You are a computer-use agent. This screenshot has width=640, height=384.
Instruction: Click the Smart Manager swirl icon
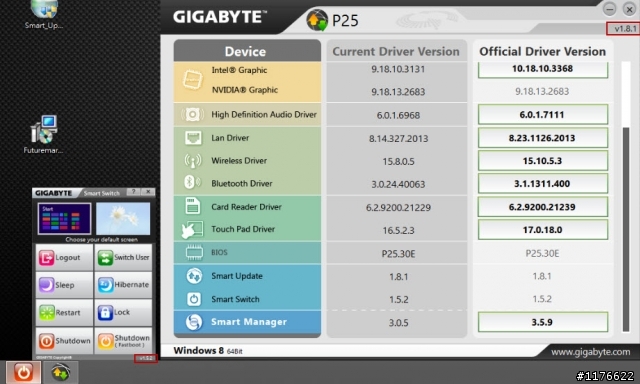point(194,322)
